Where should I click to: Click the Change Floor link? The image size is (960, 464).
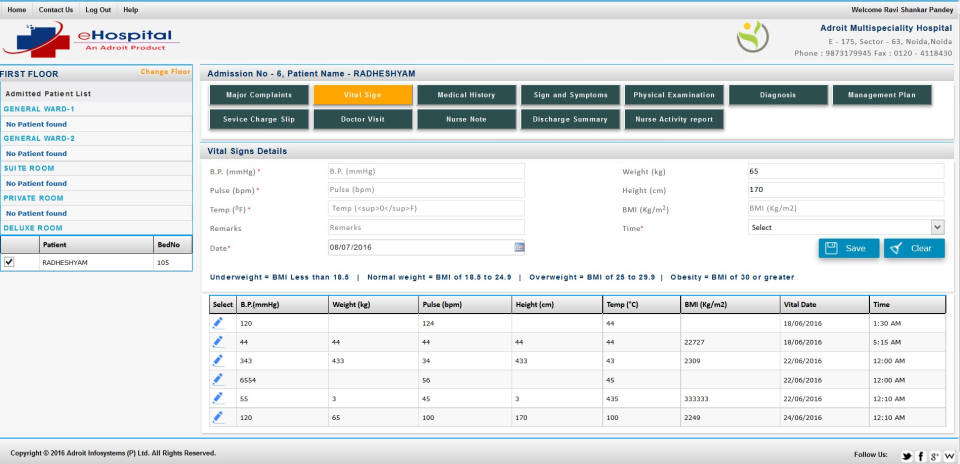pos(165,72)
